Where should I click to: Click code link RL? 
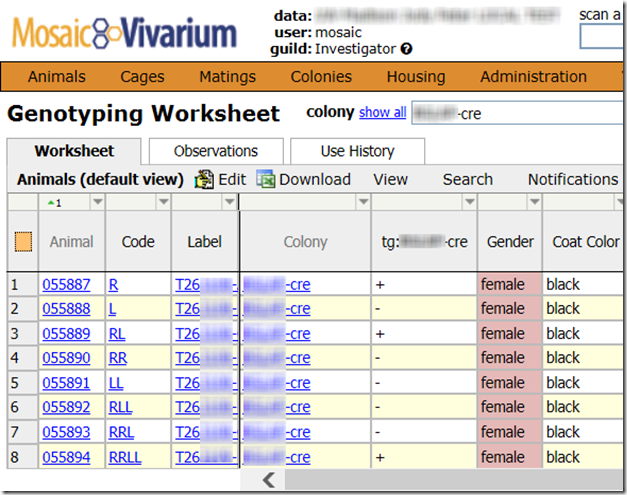[x=117, y=333]
